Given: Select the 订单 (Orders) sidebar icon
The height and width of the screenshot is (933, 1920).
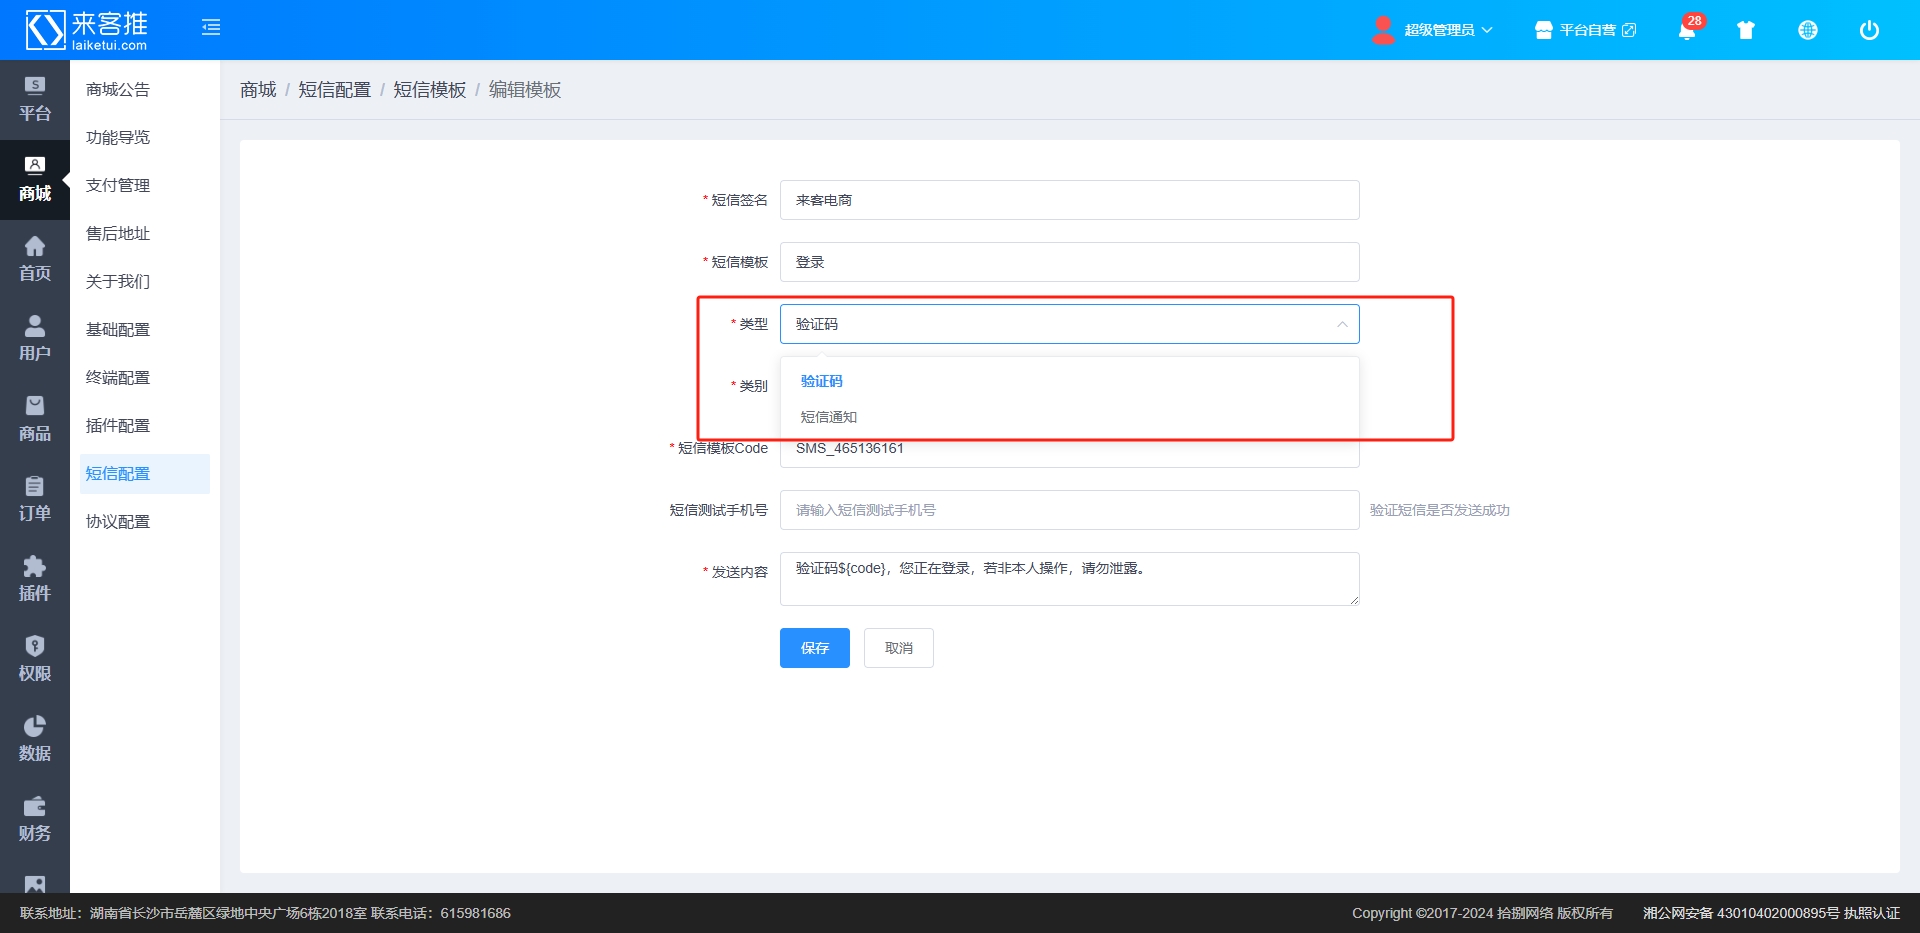Looking at the screenshot, I should click(35, 499).
